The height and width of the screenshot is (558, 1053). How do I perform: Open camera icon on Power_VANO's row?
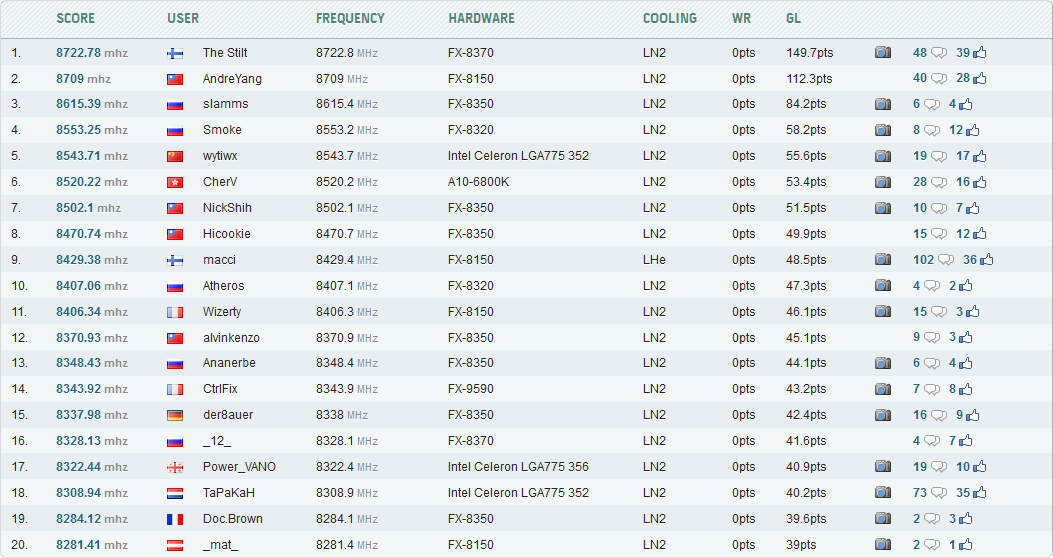tap(882, 467)
